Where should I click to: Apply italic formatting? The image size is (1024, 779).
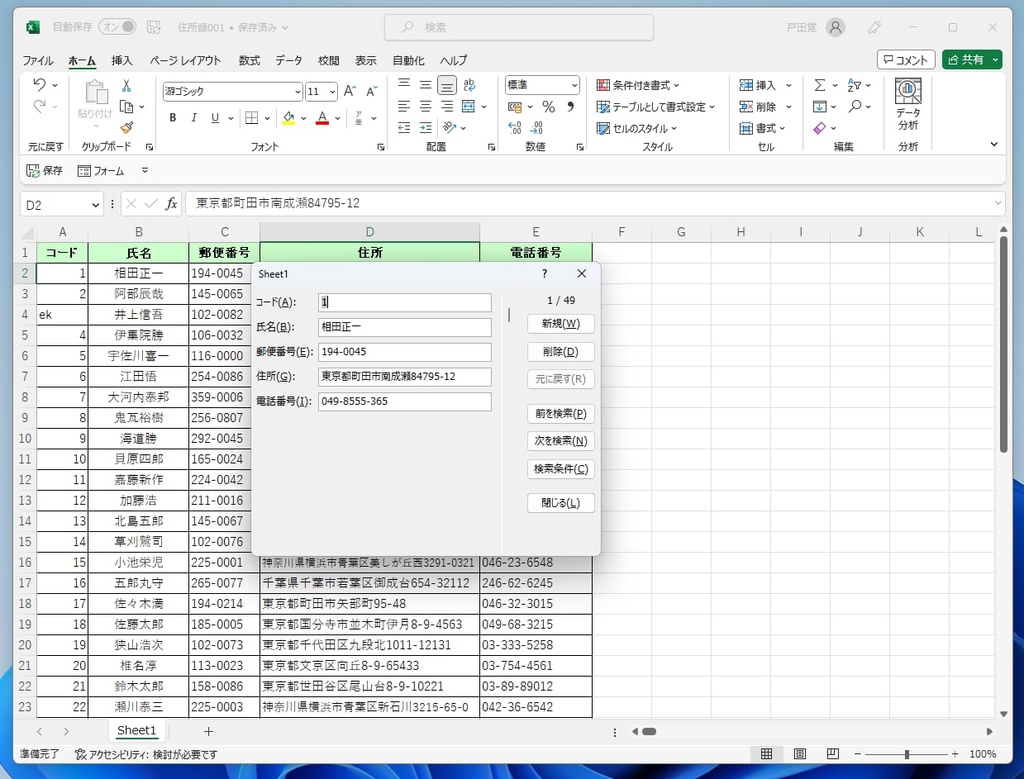click(193, 118)
